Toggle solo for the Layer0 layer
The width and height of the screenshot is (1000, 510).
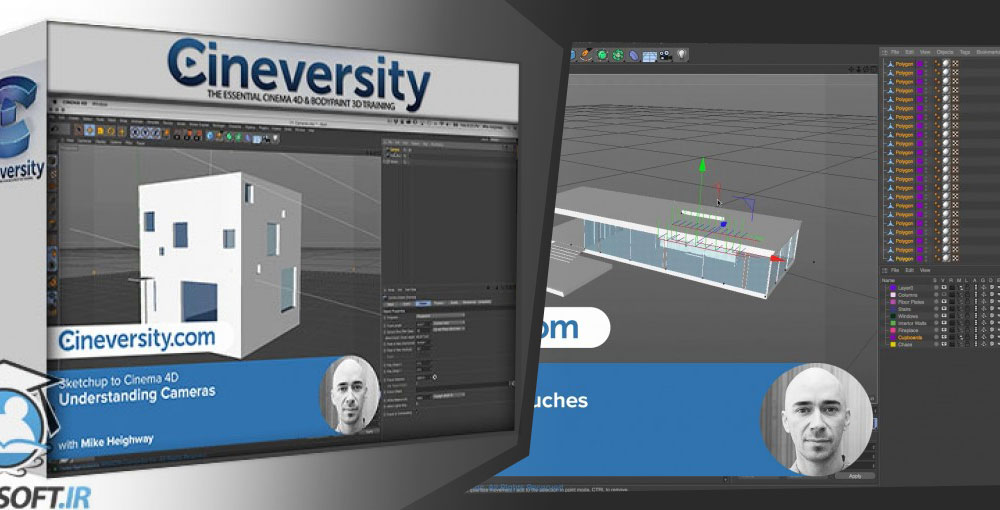936,288
